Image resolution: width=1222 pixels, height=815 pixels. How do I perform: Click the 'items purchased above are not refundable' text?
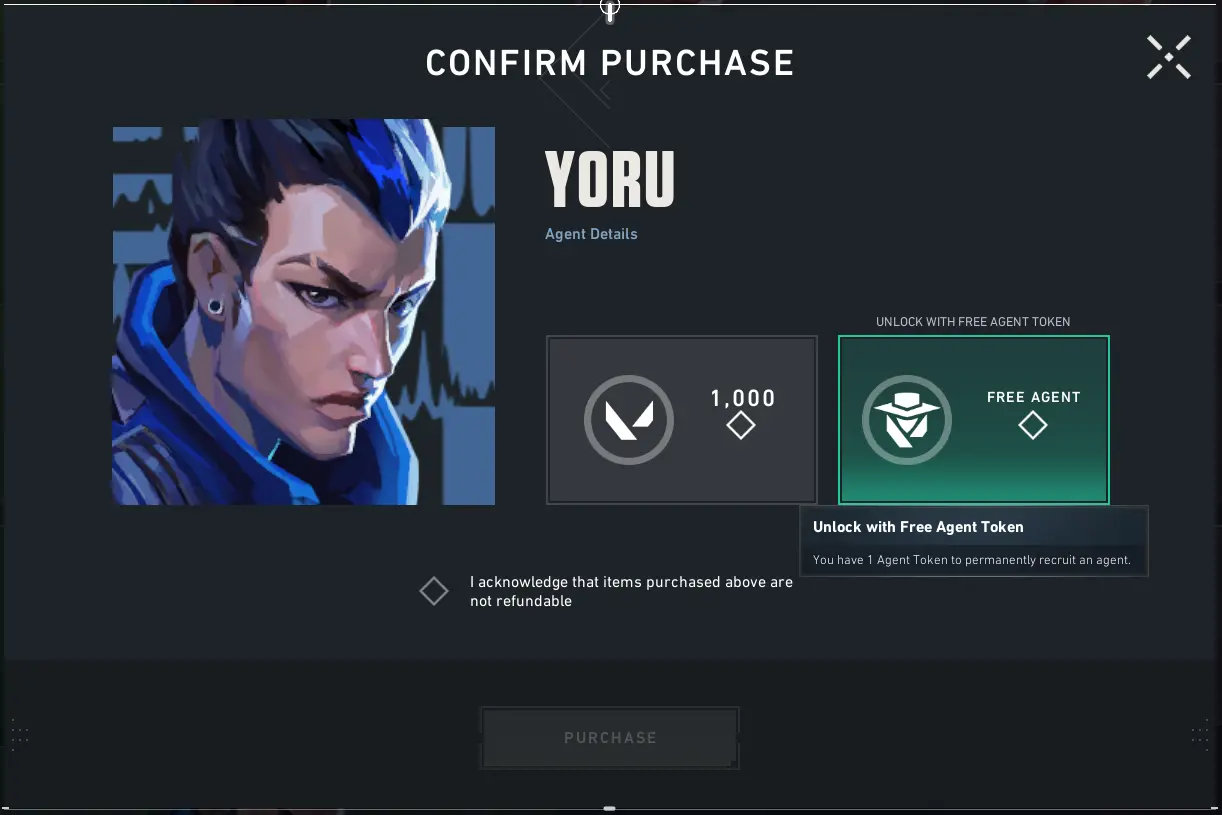pyautogui.click(x=631, y=591)
